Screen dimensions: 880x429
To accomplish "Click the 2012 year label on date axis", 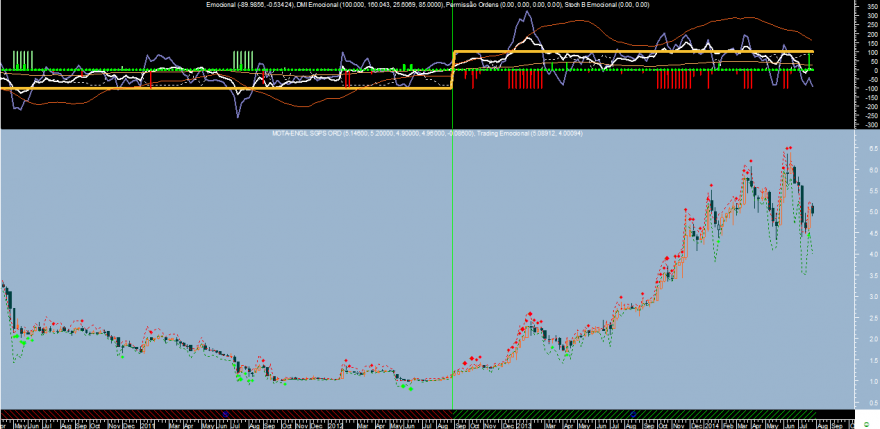I will (336, 426).
